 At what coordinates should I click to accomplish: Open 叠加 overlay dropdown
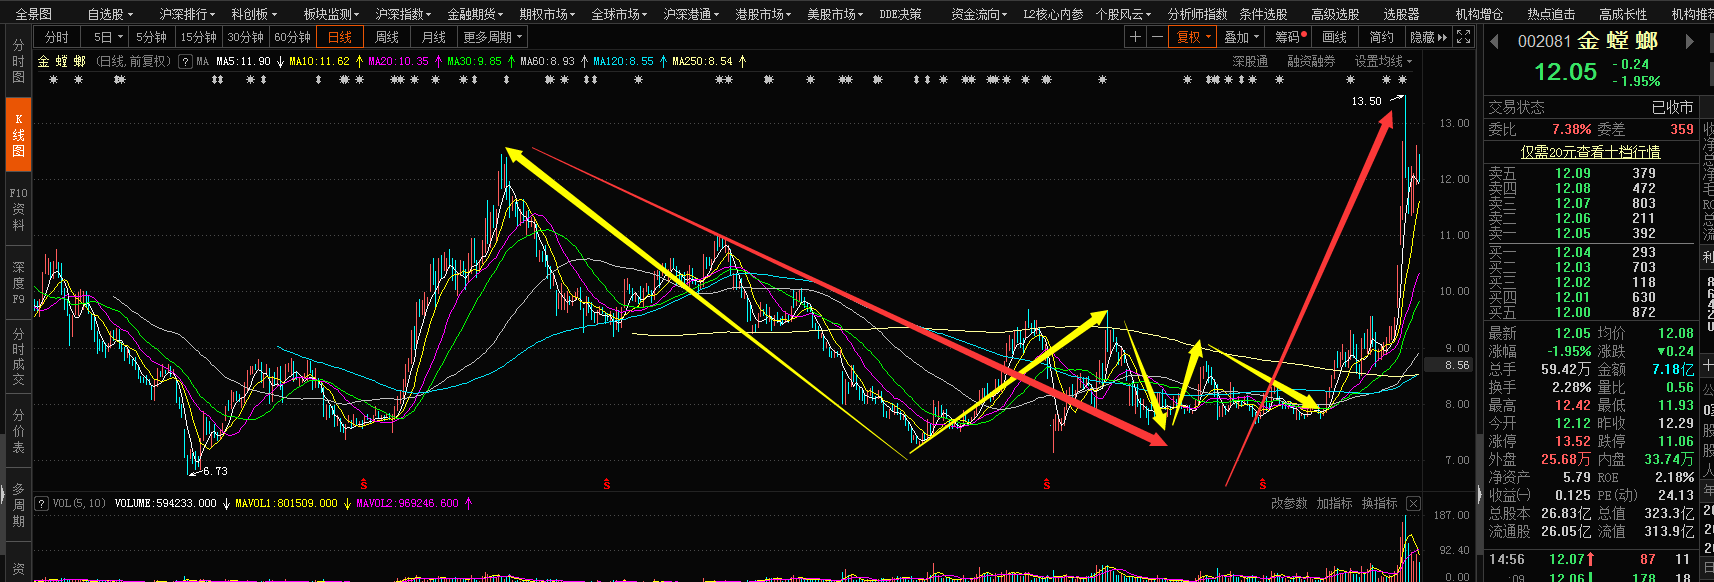coord(1241,37)
